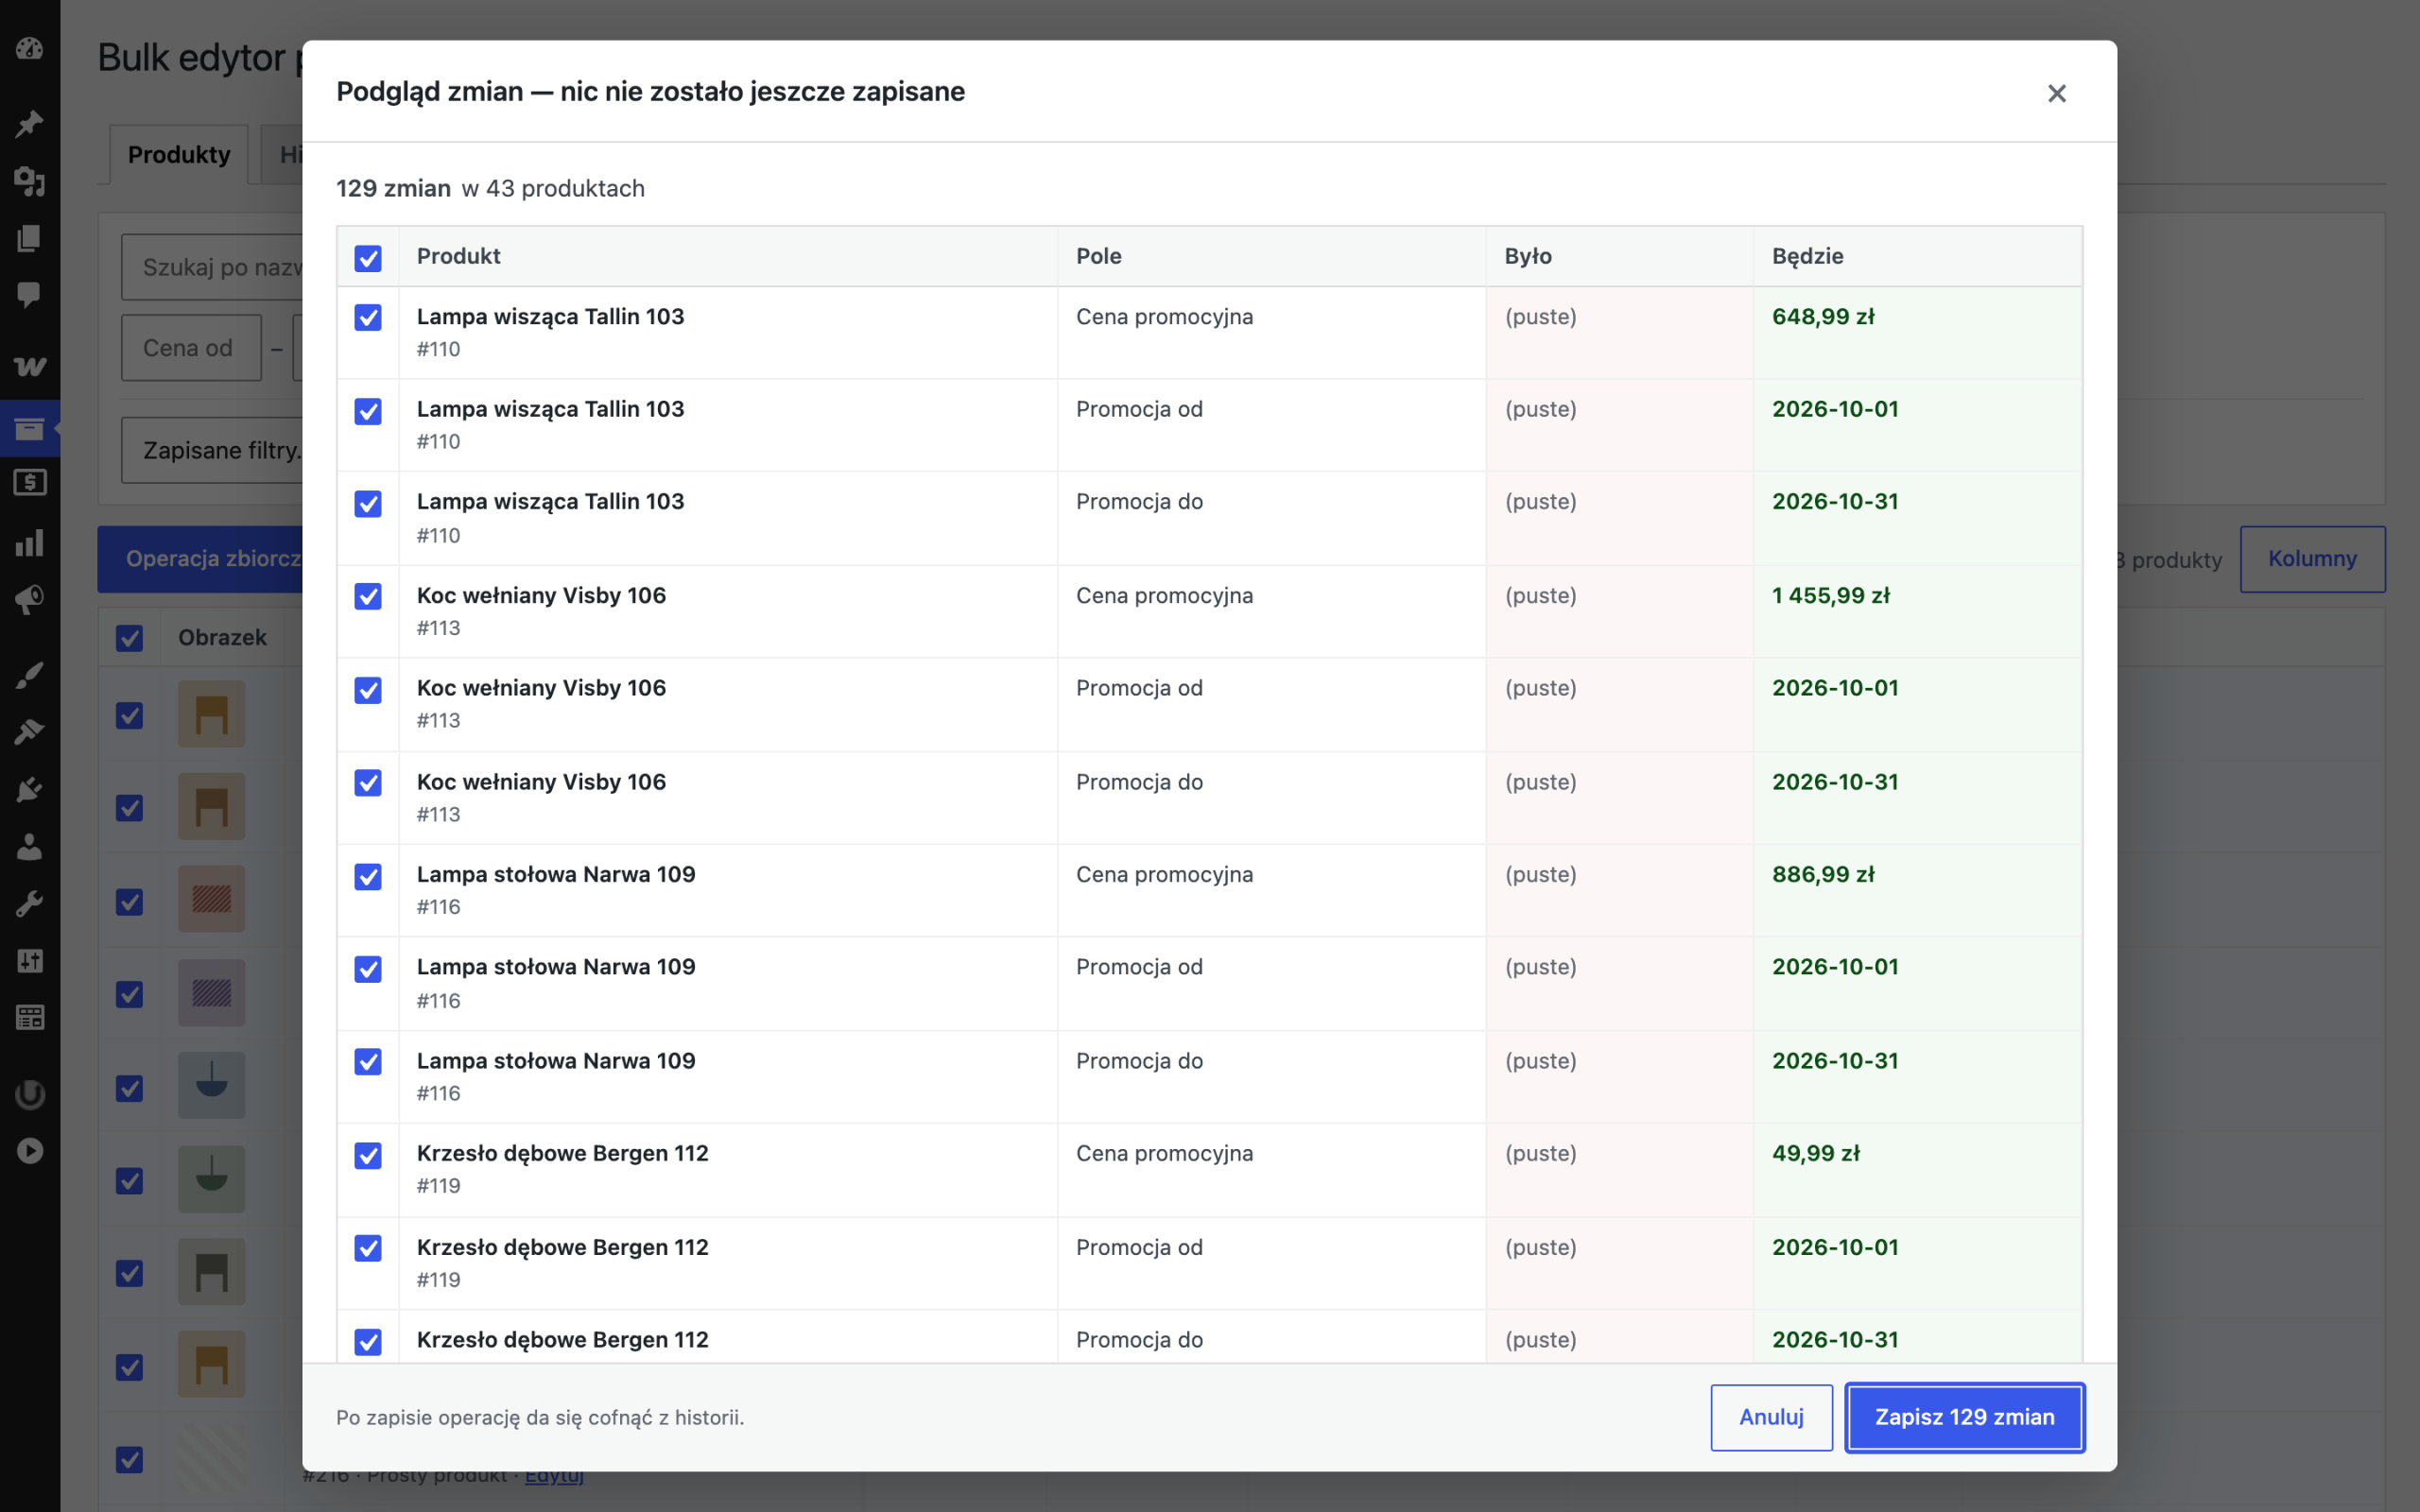This screenshot has height=1512, width=2420.
Task: Click the Cena od input field
Action: (x=191, y=348)
